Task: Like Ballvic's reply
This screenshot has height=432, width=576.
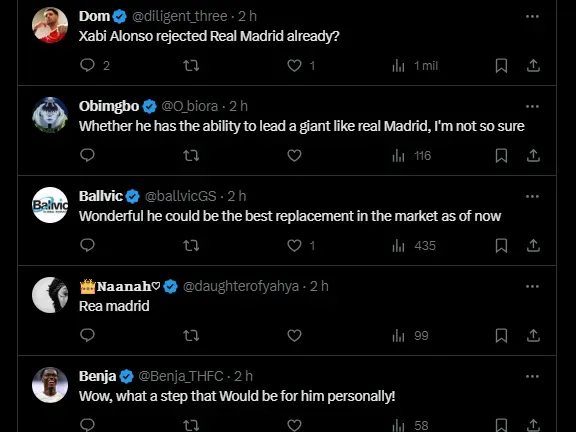Action: 294,245
